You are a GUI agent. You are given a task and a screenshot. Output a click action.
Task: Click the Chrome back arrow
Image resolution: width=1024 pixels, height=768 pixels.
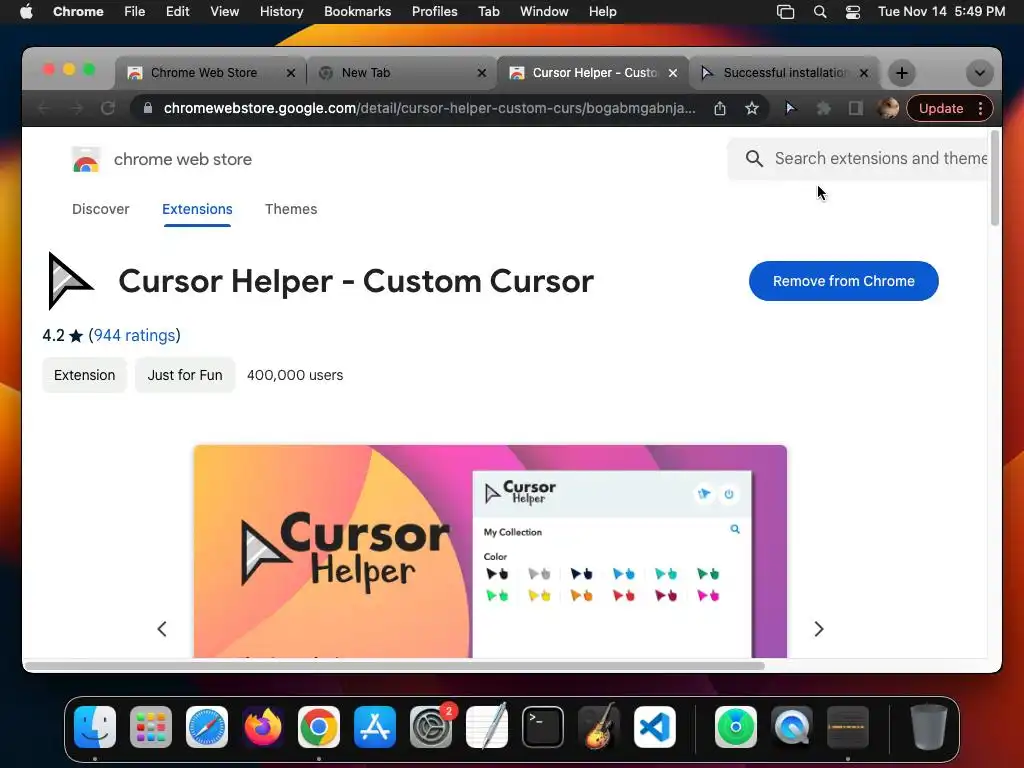pos(45,108)
